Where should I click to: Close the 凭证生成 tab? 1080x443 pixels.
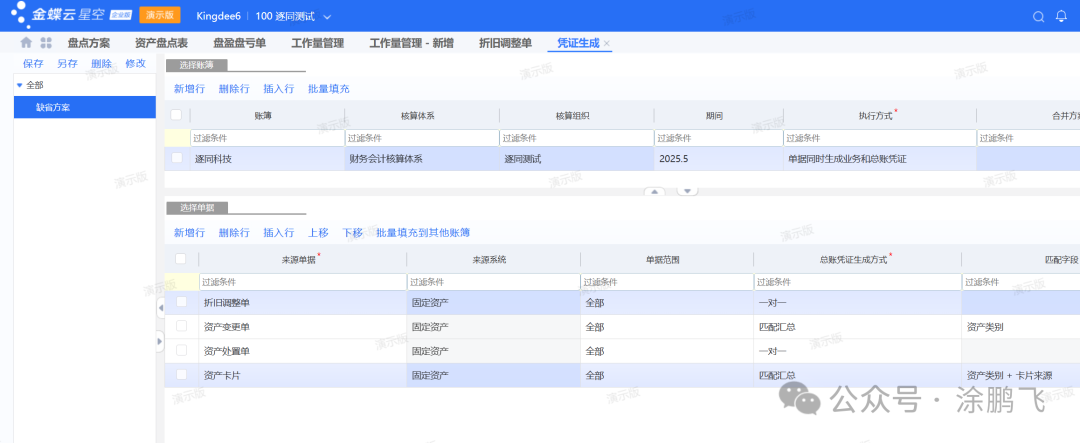607,44
